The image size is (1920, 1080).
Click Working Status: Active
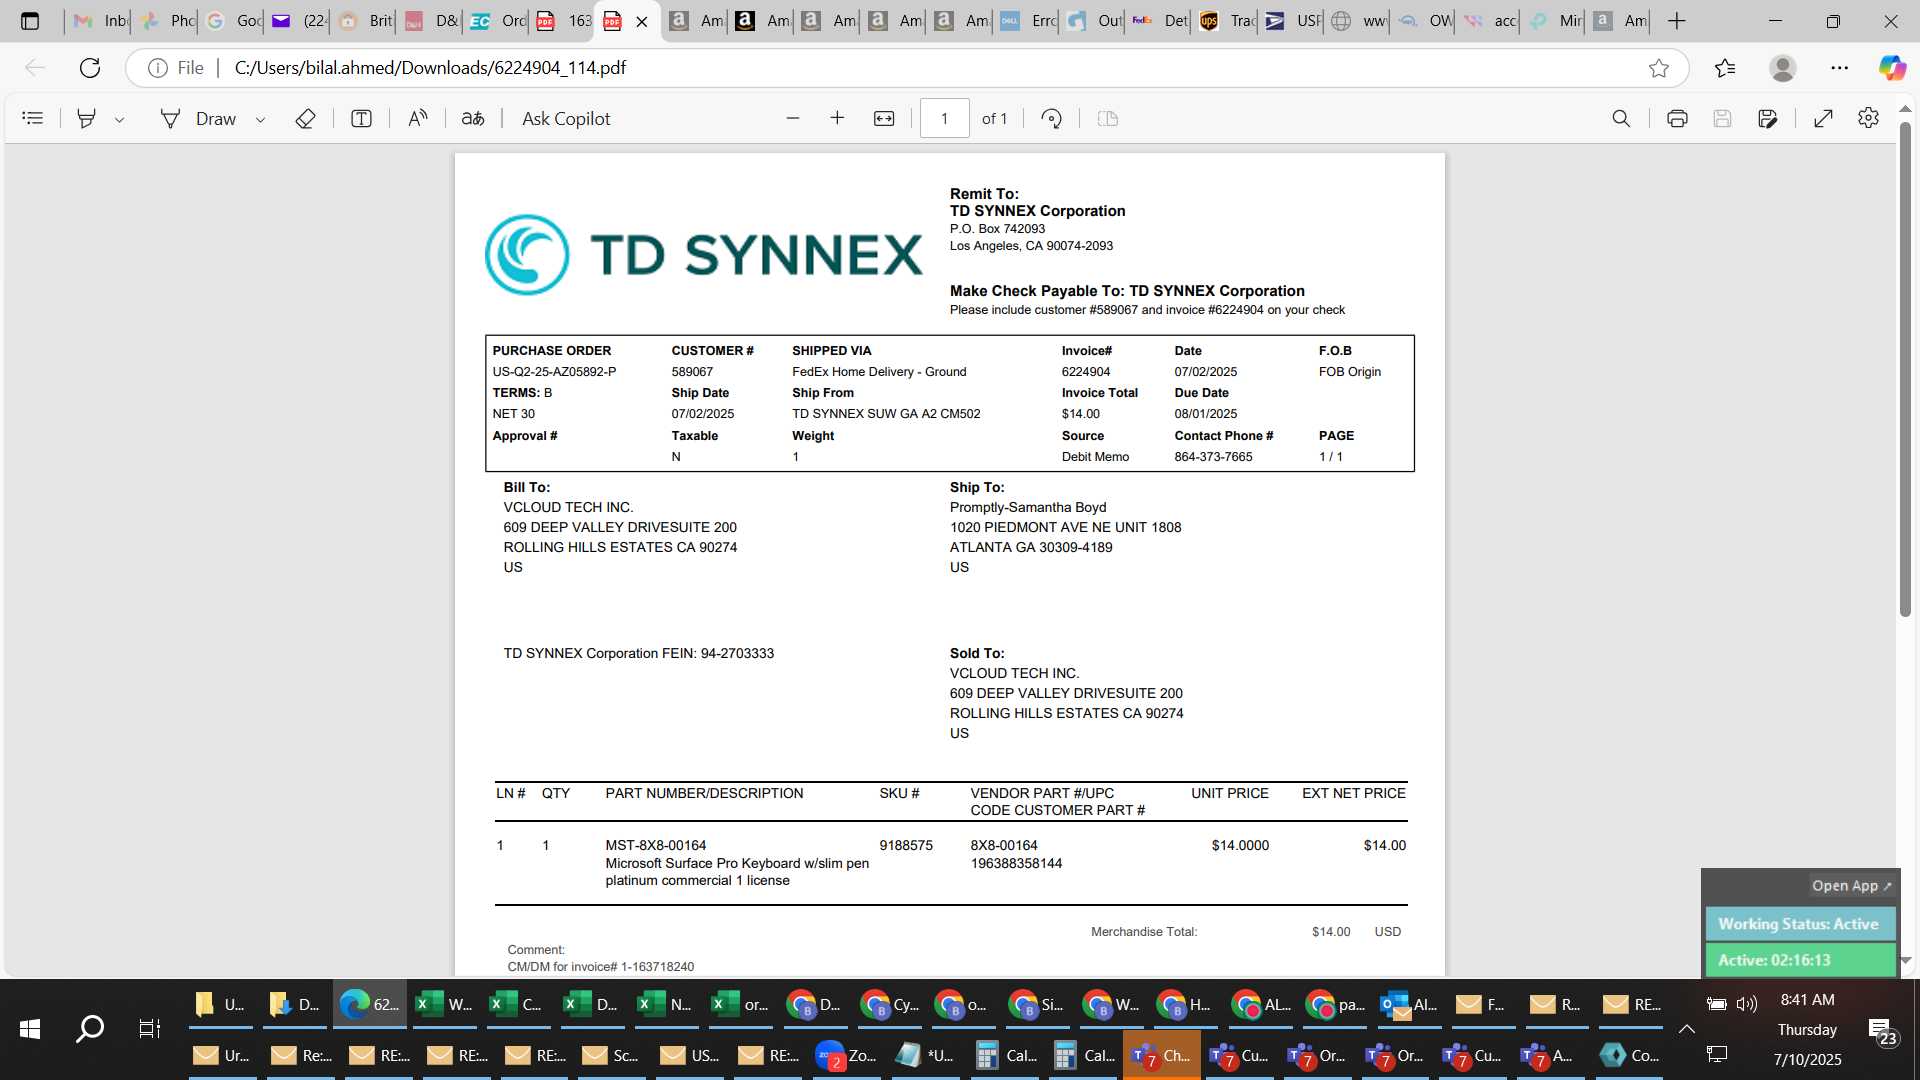pos(1799,924)
